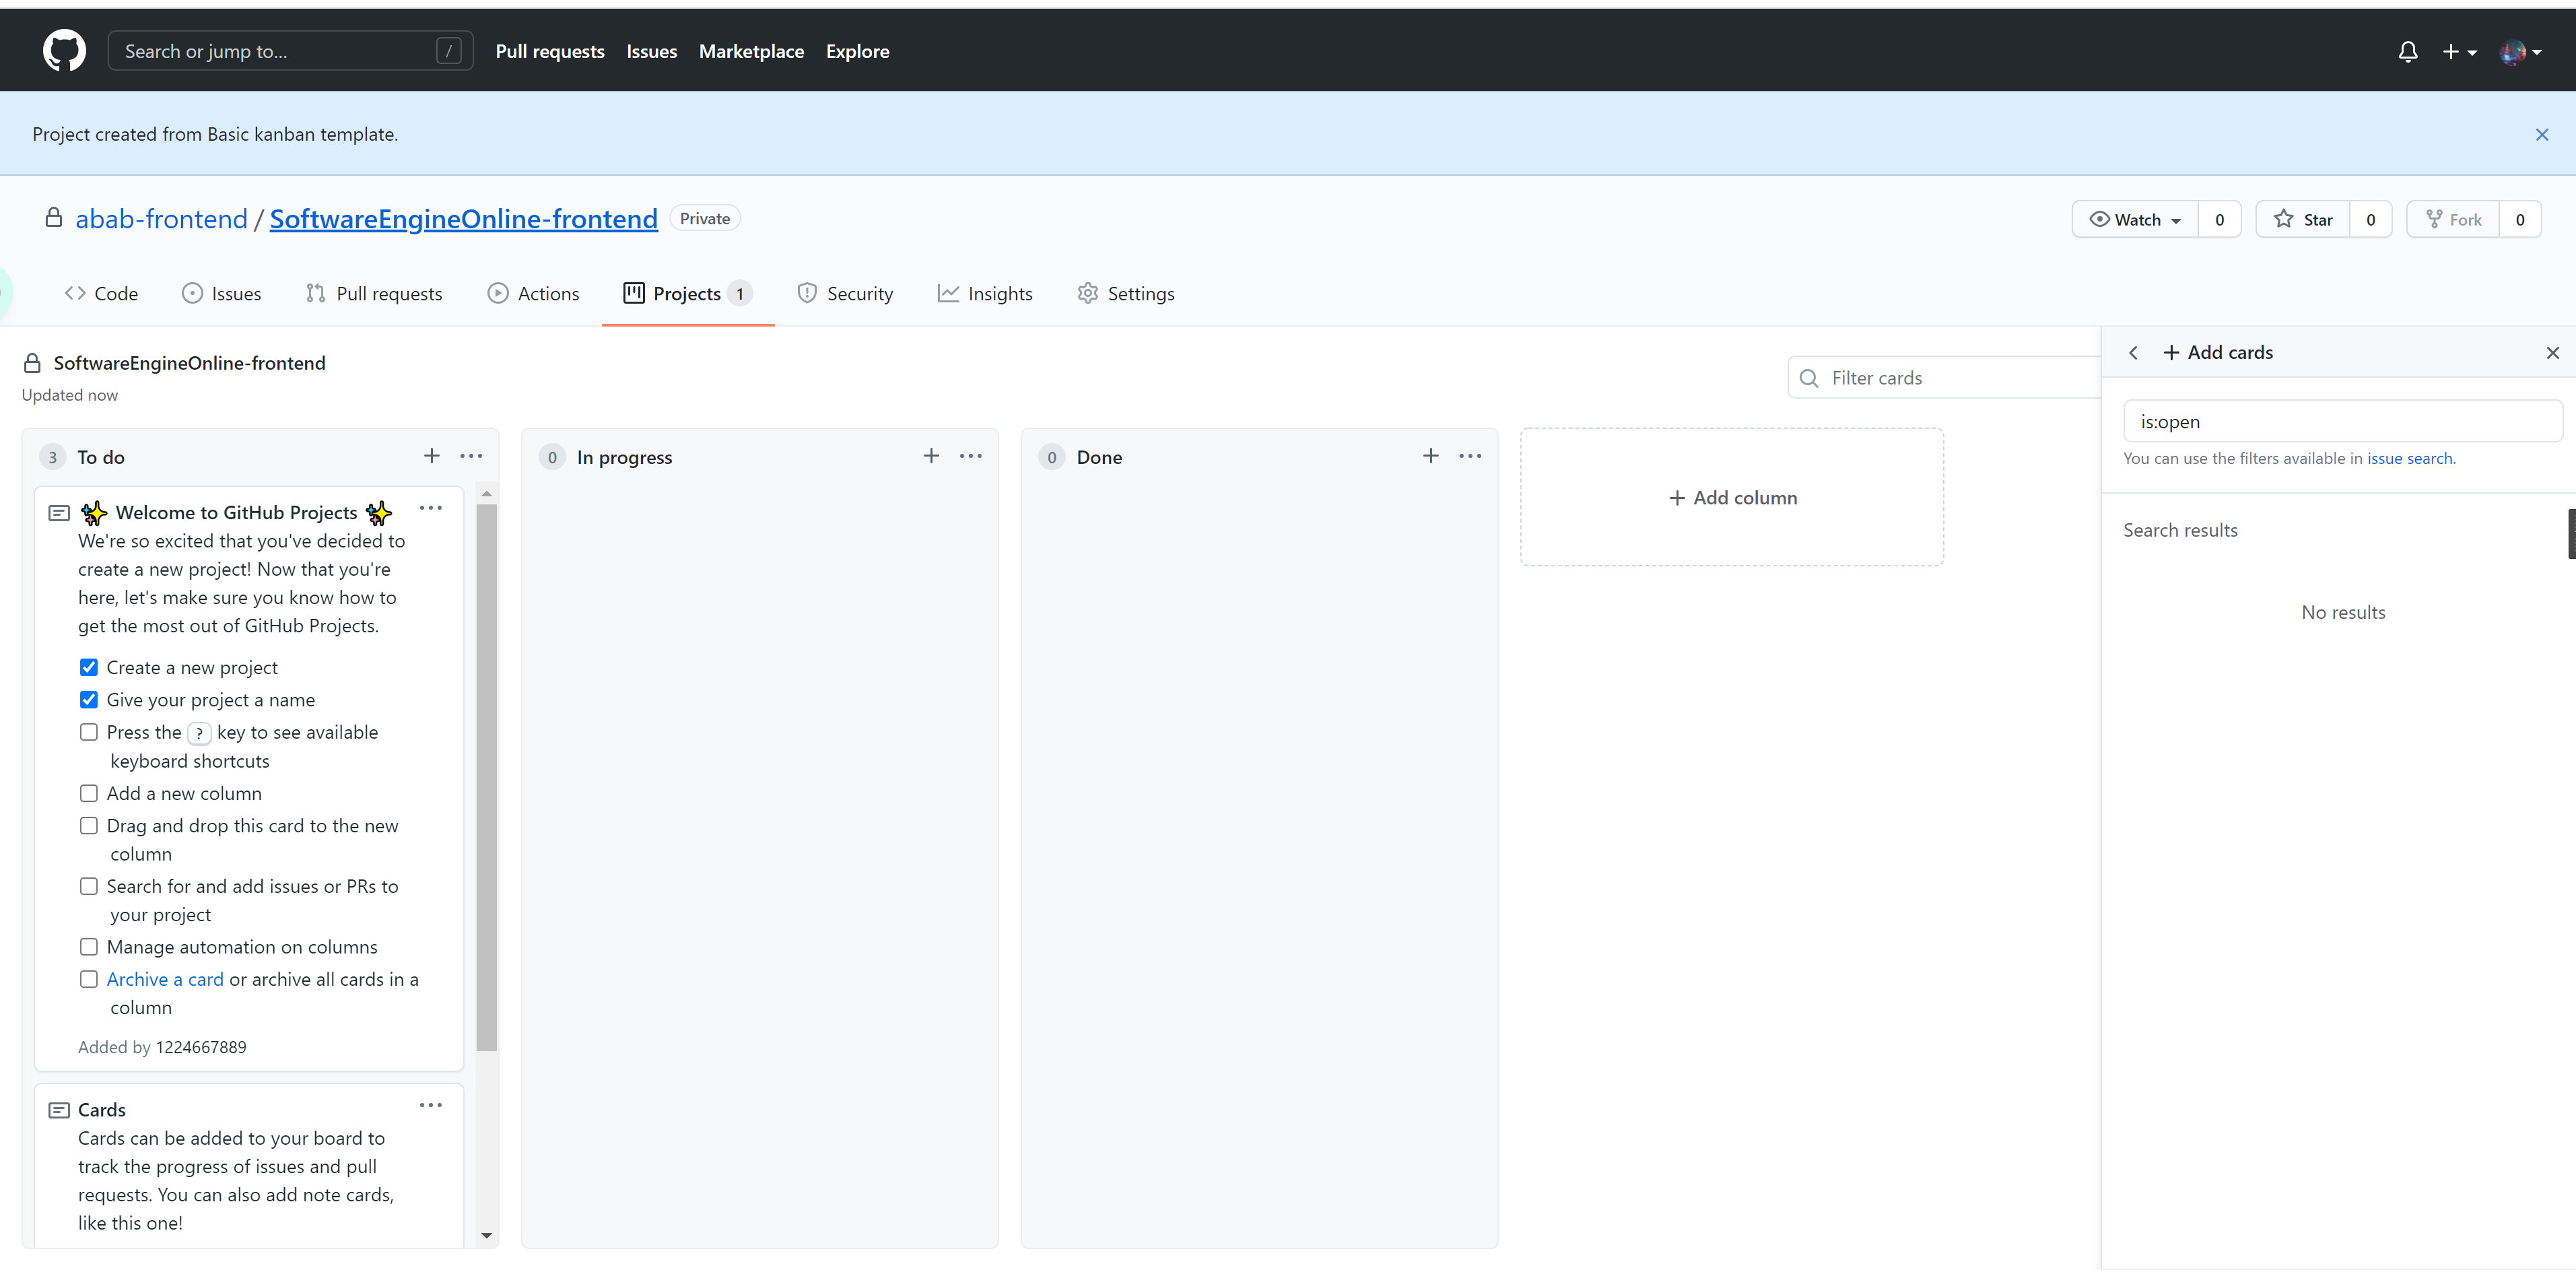The height and width of the screenshot is (1270, 2576).
Task: Open the user avatar menu
Action: 2519,52
